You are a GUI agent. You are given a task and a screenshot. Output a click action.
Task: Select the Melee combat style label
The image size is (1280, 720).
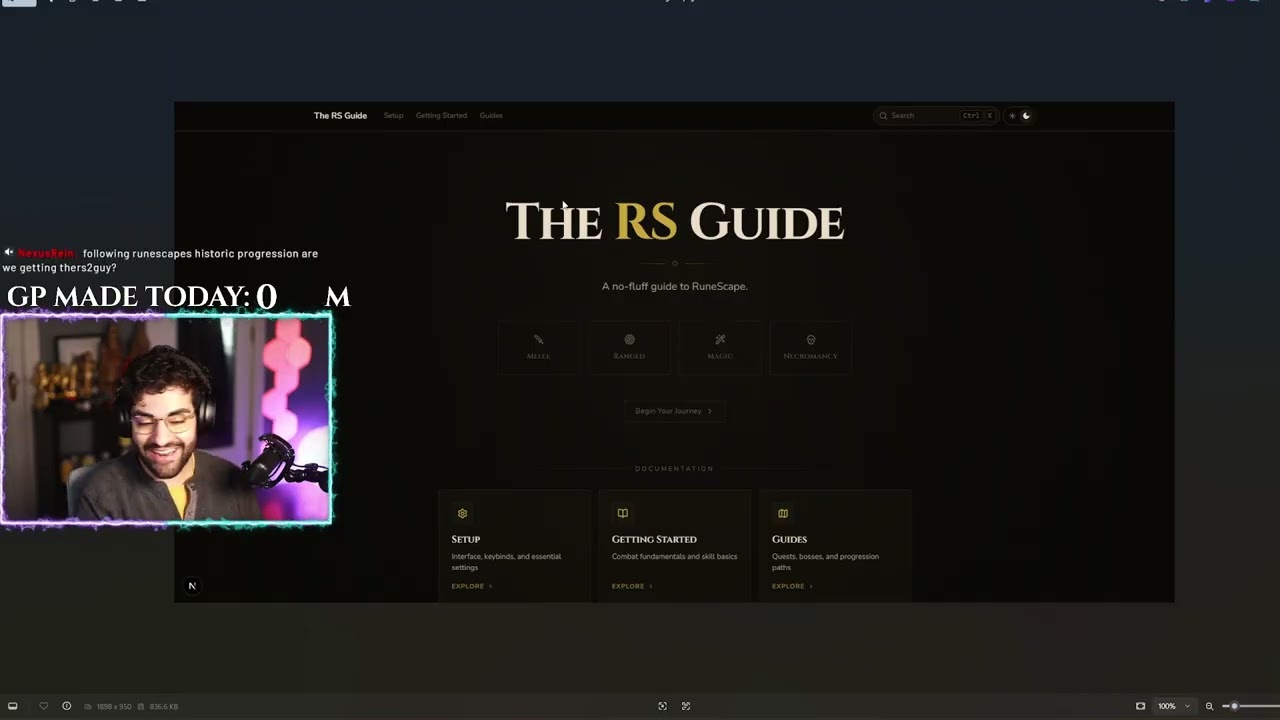coord(538,356)
